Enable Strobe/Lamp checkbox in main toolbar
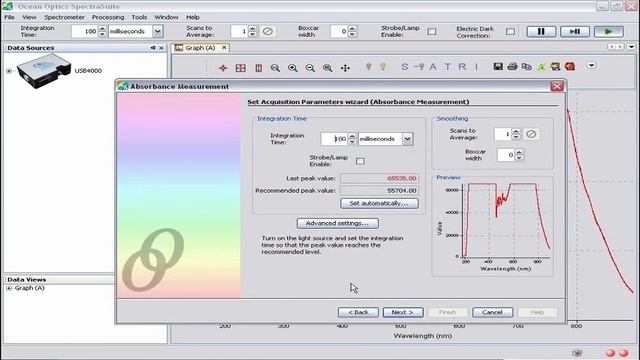The image size is (640, 360). coord(432,31)
